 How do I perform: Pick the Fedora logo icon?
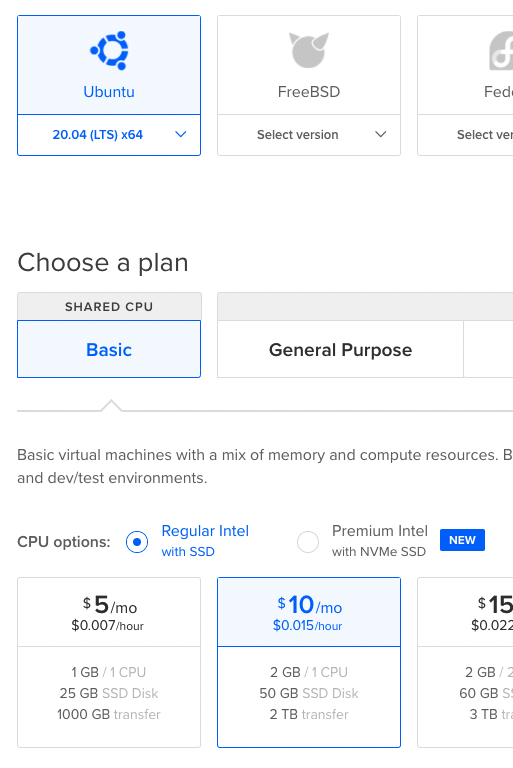click(501, 51)
